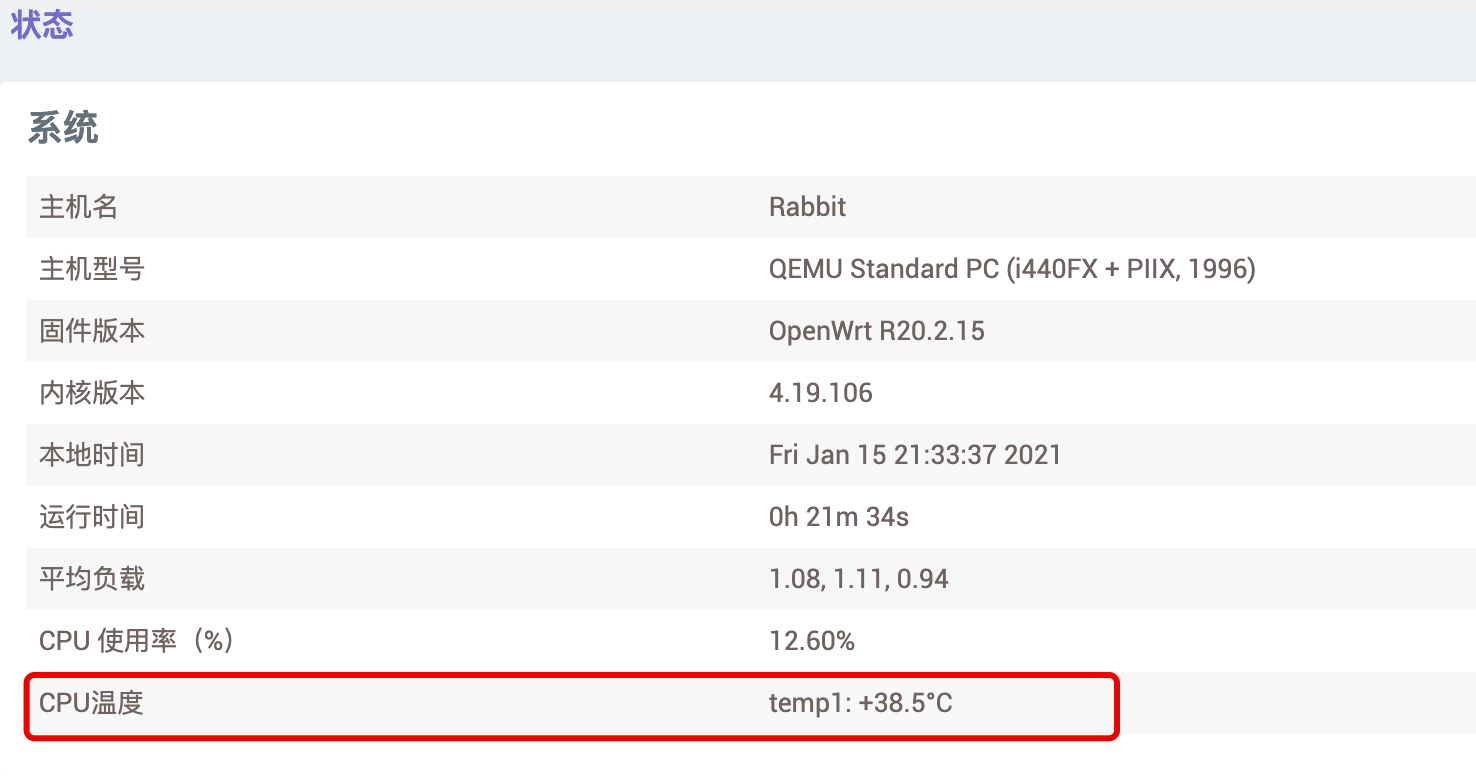Click the load average 1.08, 1.11, 0.94
Screen dimensions: 1476x776
point(858,579)
